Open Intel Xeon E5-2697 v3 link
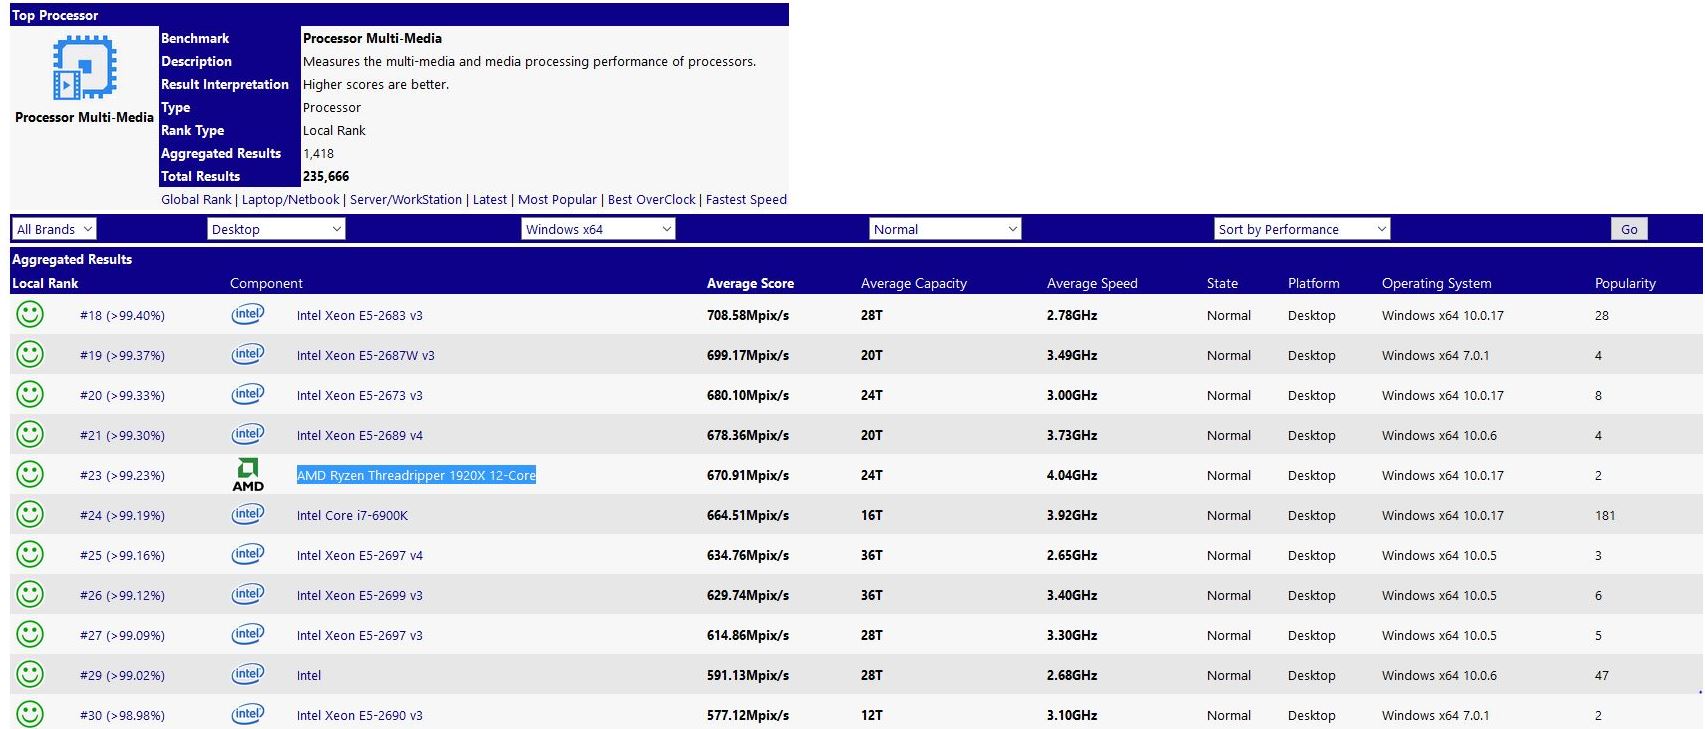This screenshot has height=729, width=1705. pos(359,635)
